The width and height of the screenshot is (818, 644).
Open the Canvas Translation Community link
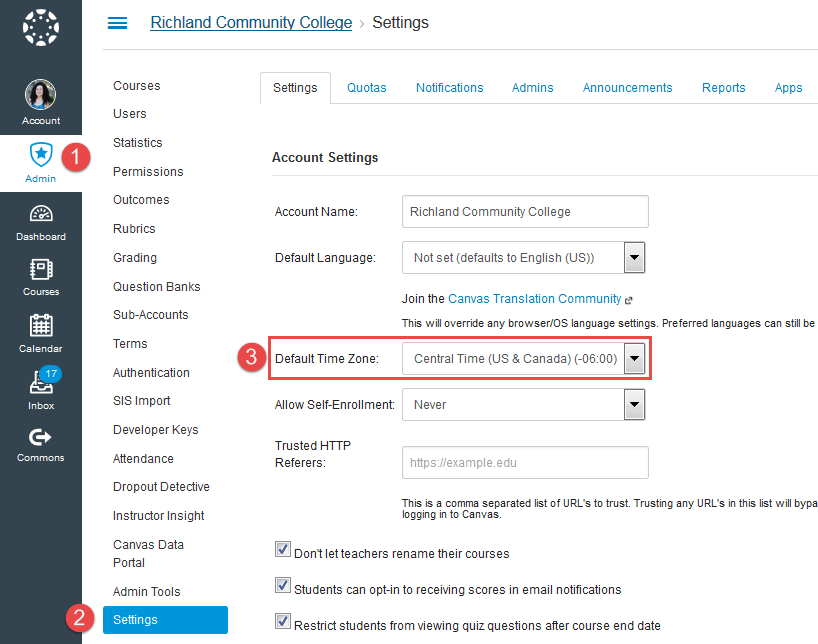tap(535, 299)
